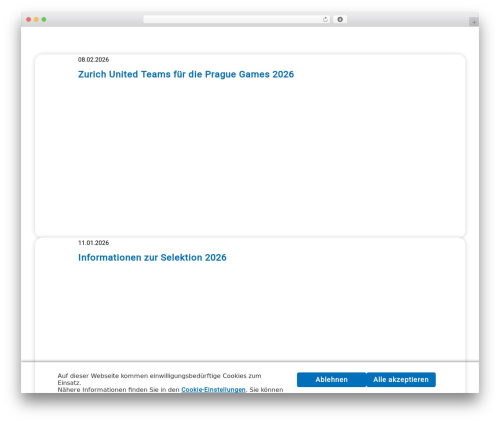500x423 pixels.
Task: Click the date 11.01.2026
Action: tap(93, 243)
